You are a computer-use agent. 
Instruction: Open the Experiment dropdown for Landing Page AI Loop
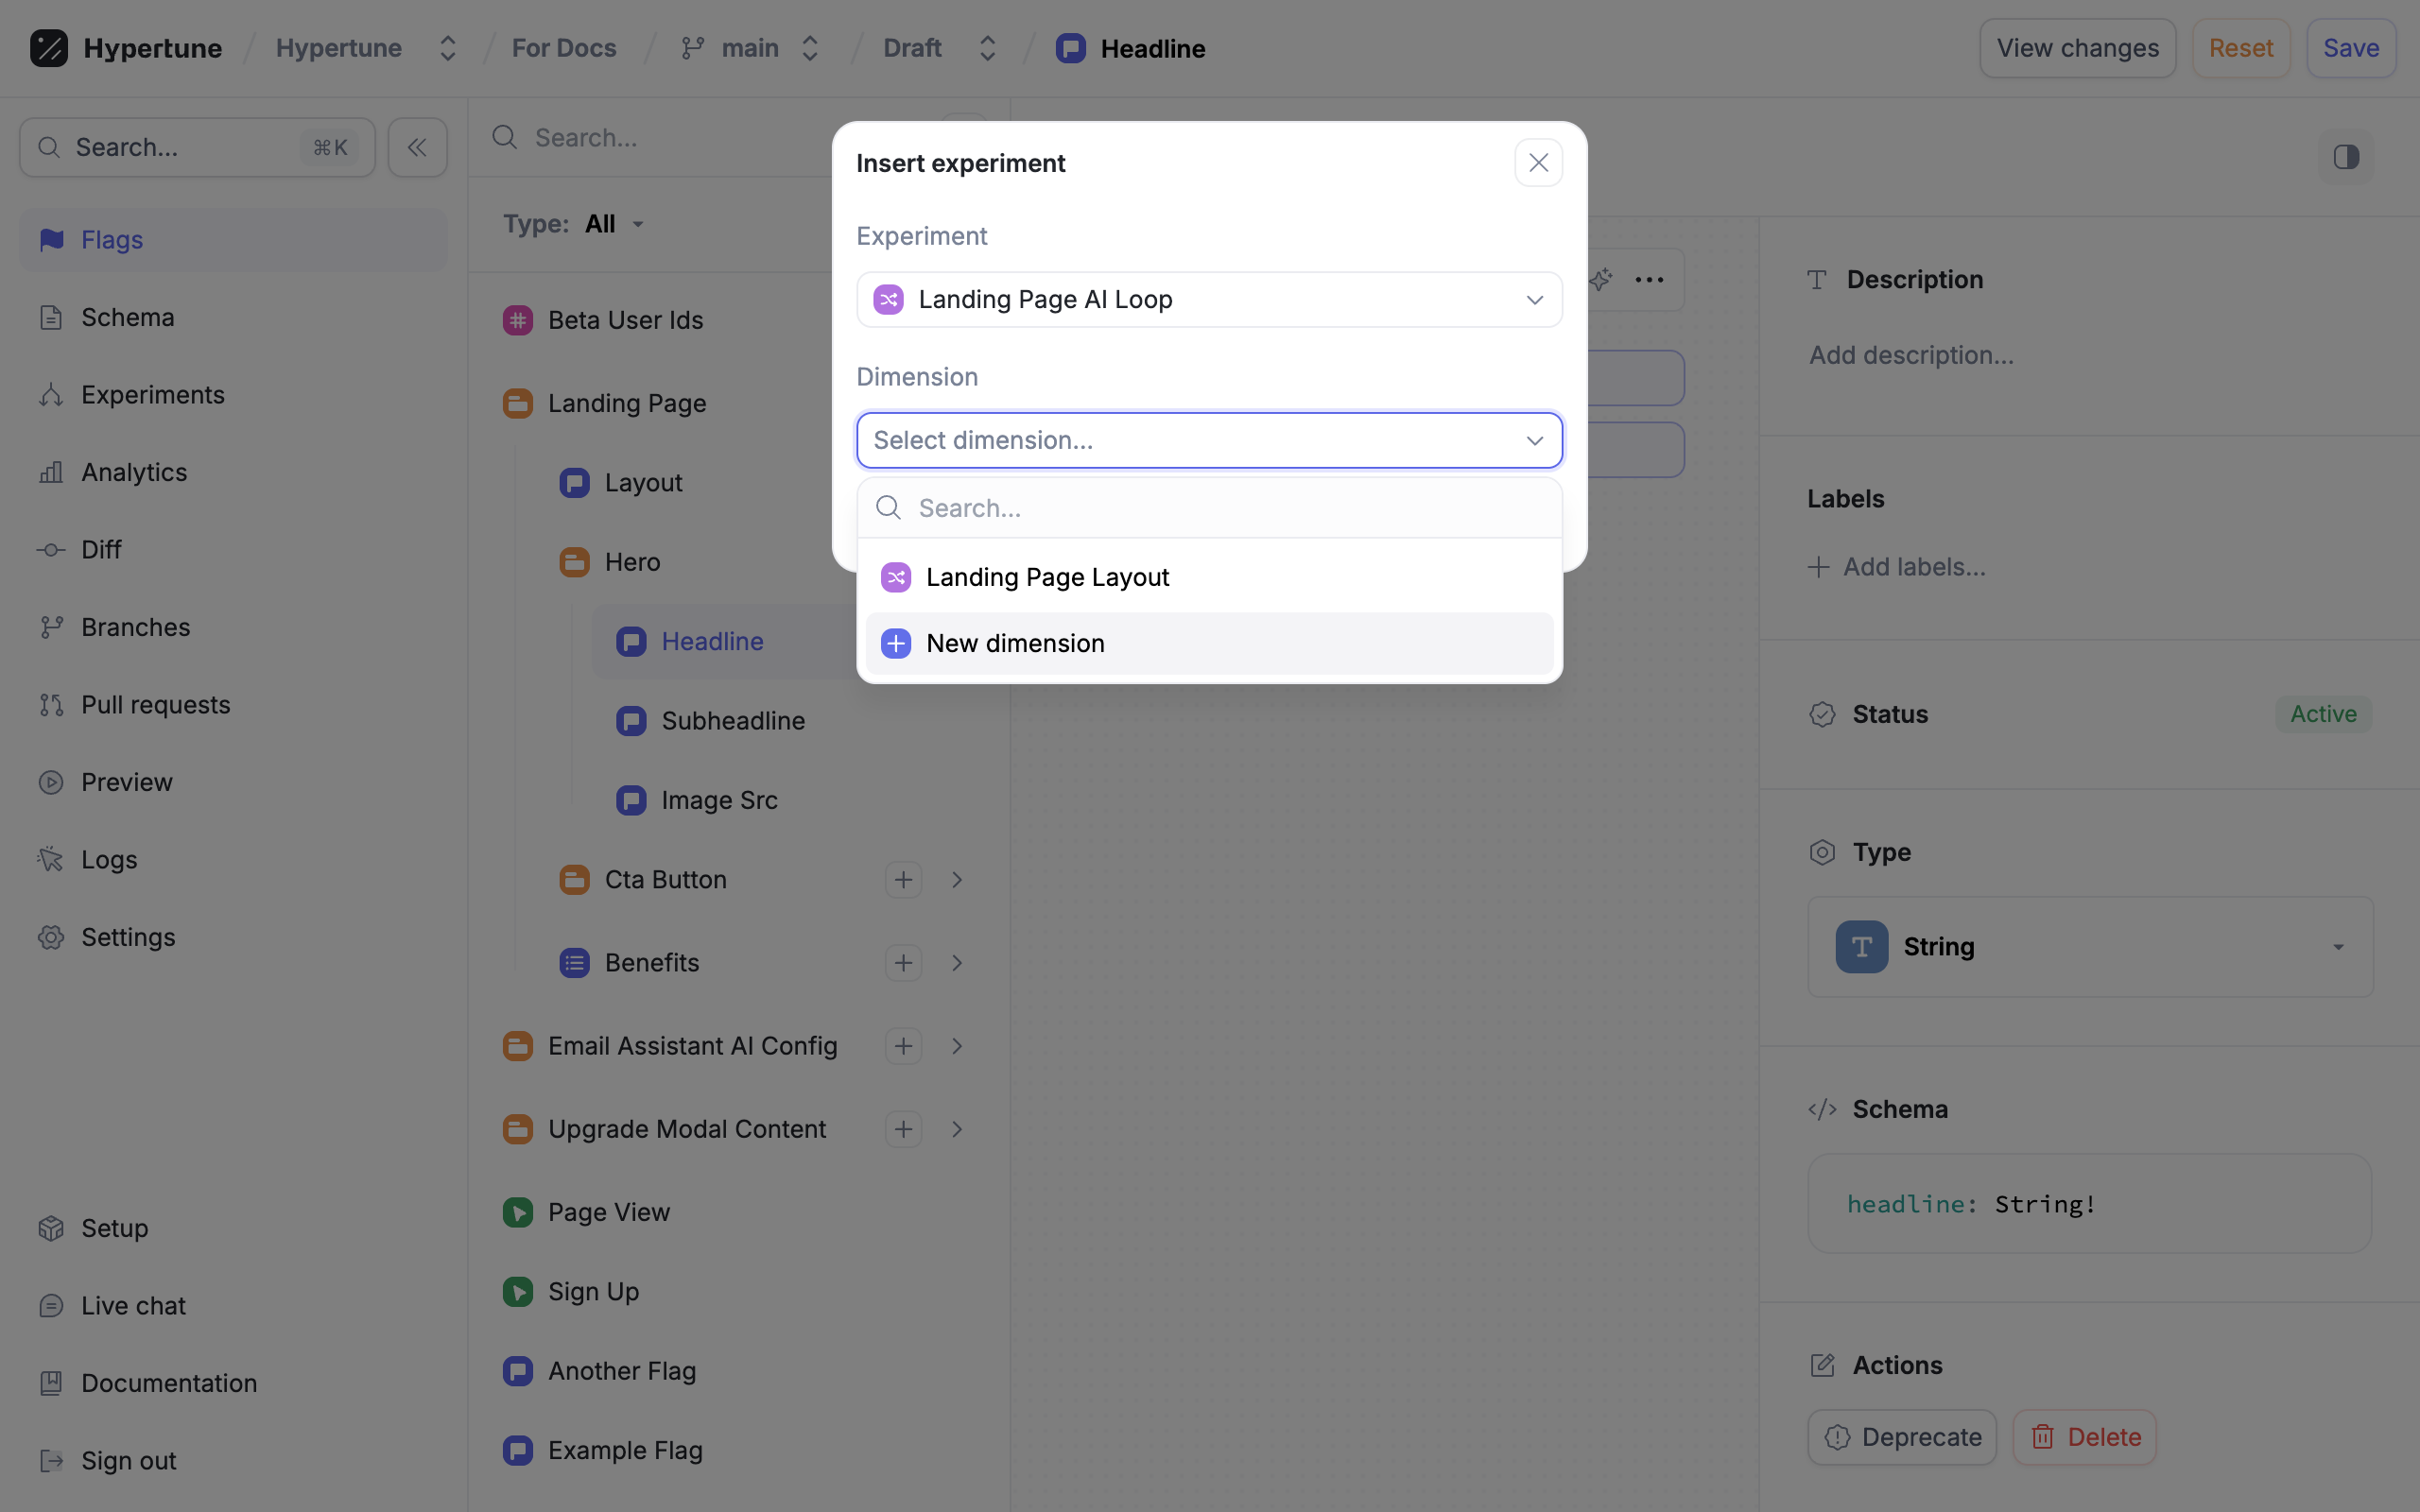click(1209, 300)
